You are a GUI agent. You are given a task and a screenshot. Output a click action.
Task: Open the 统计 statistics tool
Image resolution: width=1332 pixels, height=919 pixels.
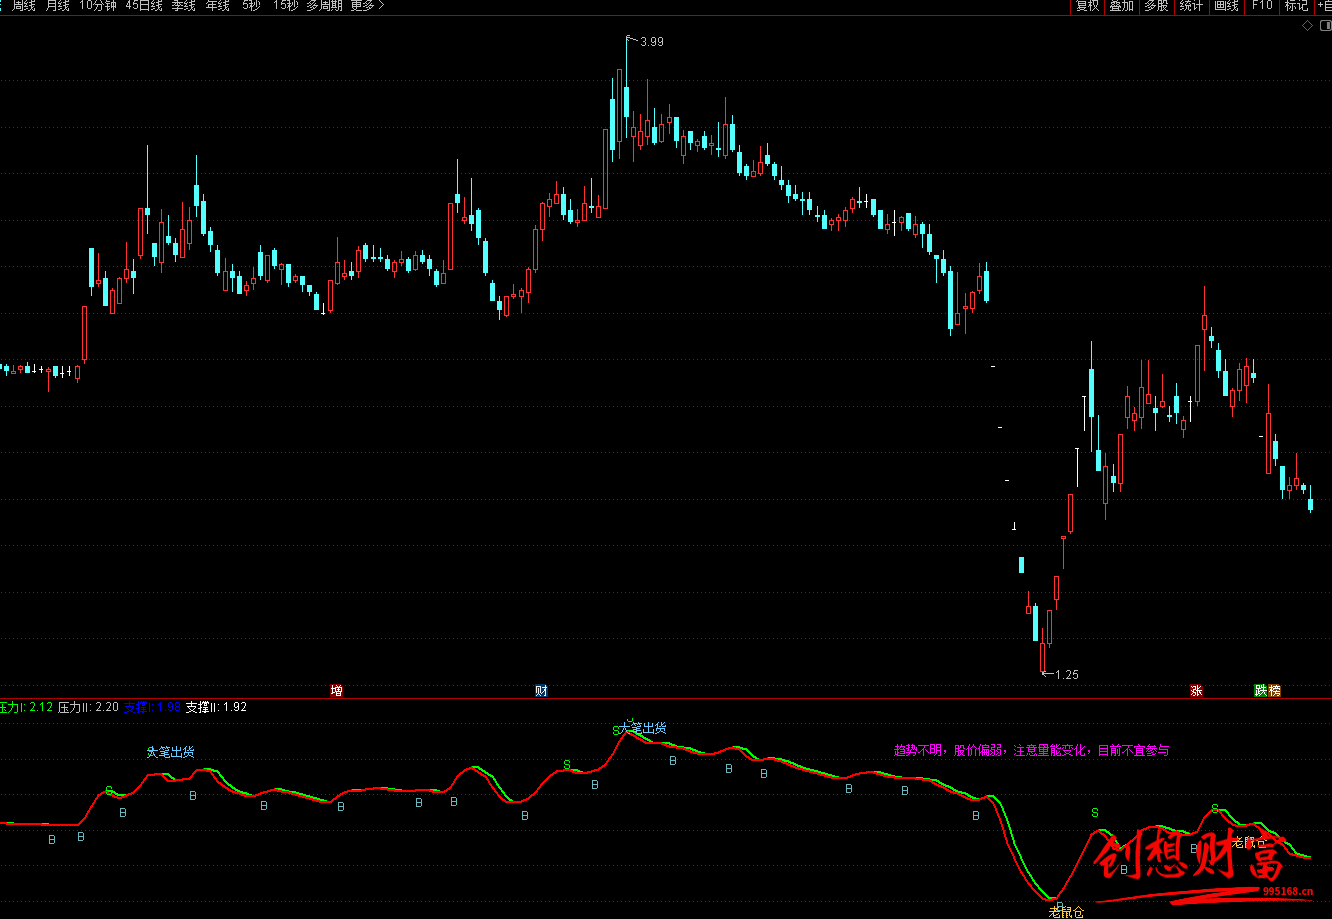(x=1191, y=6)
